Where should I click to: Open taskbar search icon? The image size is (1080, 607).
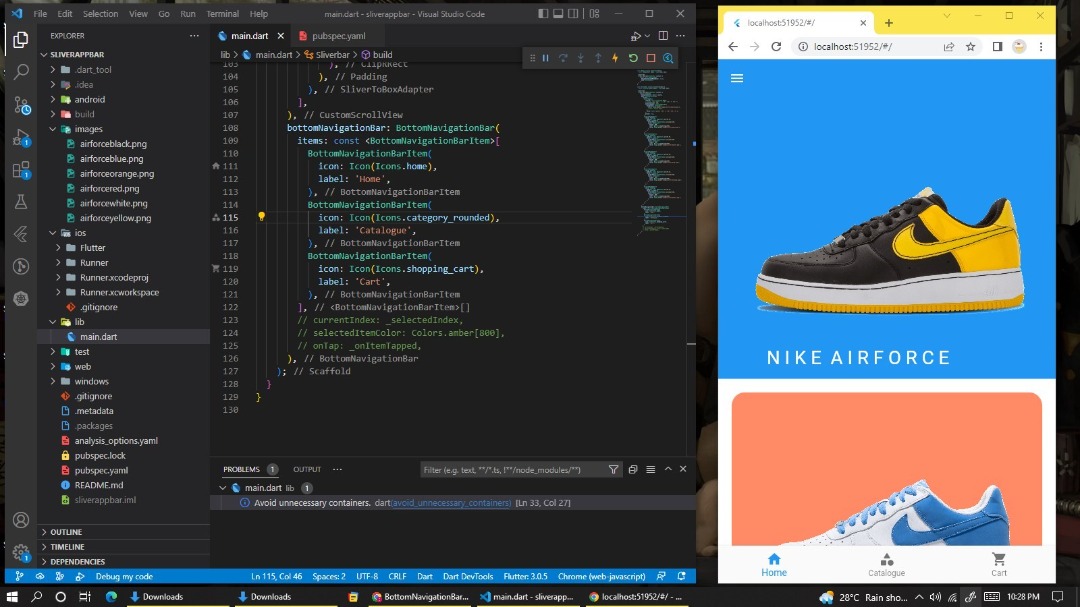[37, 597]
